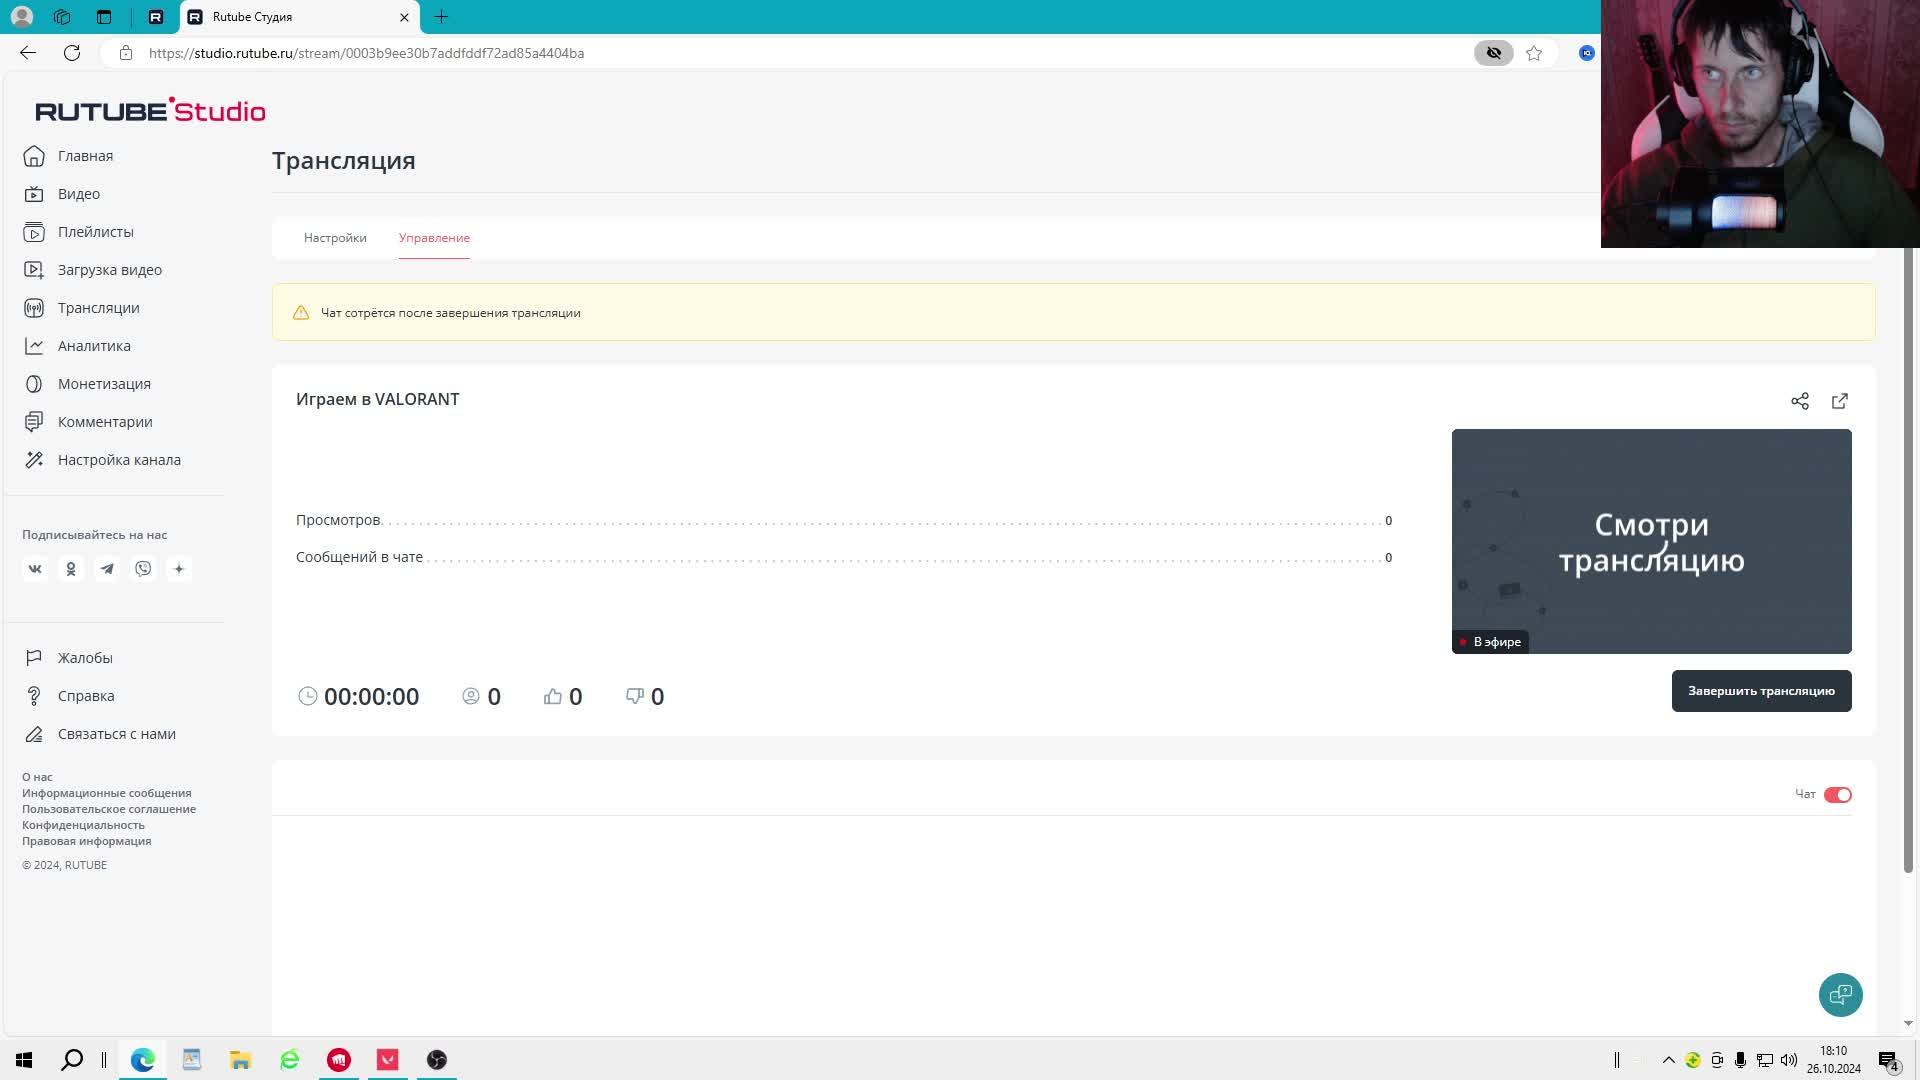This screenshot has height=1080, width=1920.
Task: Click the share icon for the stream
Action: (1800, 401)
